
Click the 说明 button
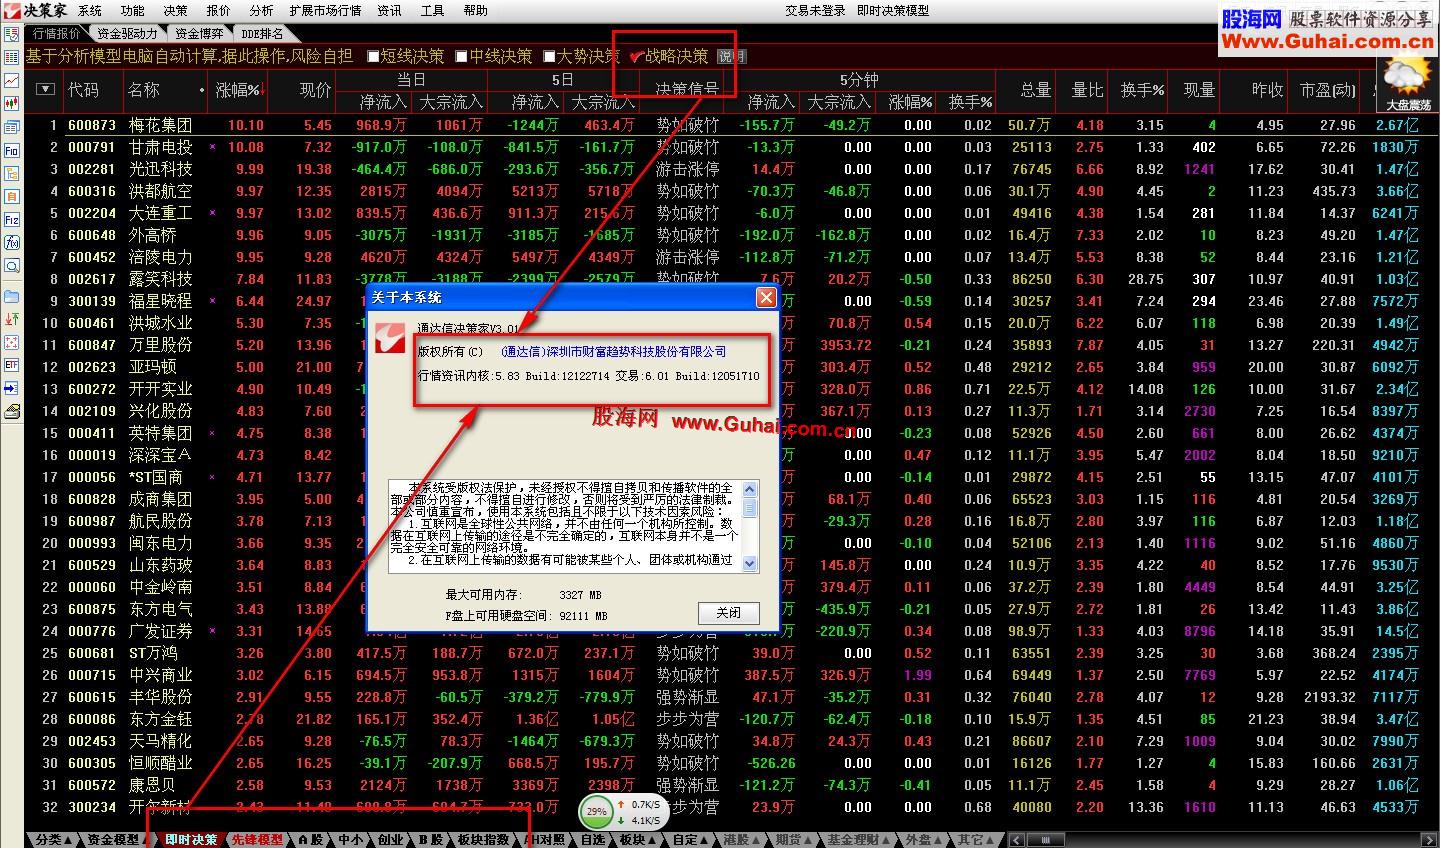point(732,57)
